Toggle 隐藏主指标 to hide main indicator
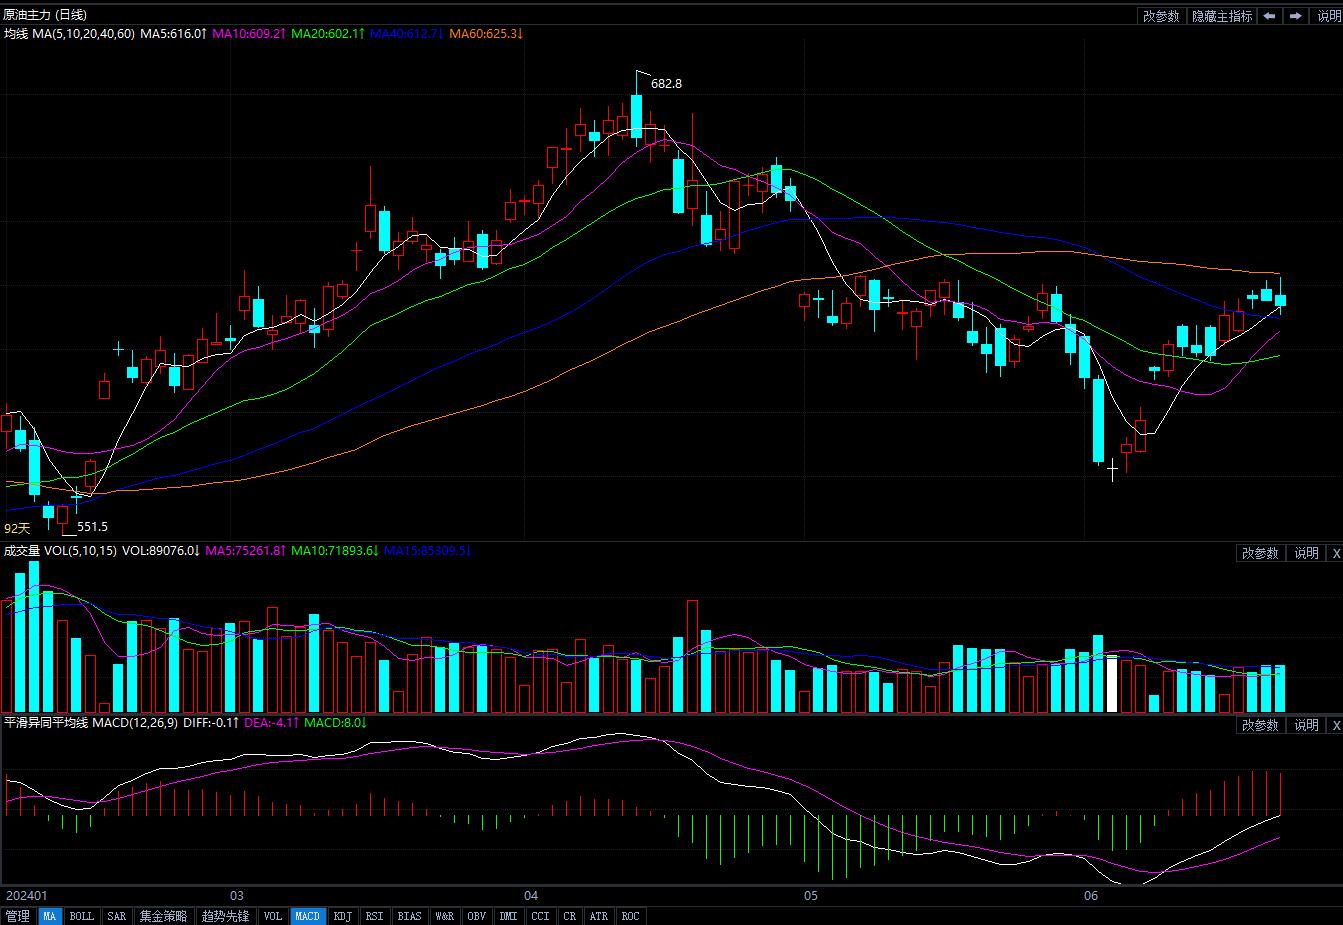This screenshot has width=1343, height=925. coord(1221,16)
